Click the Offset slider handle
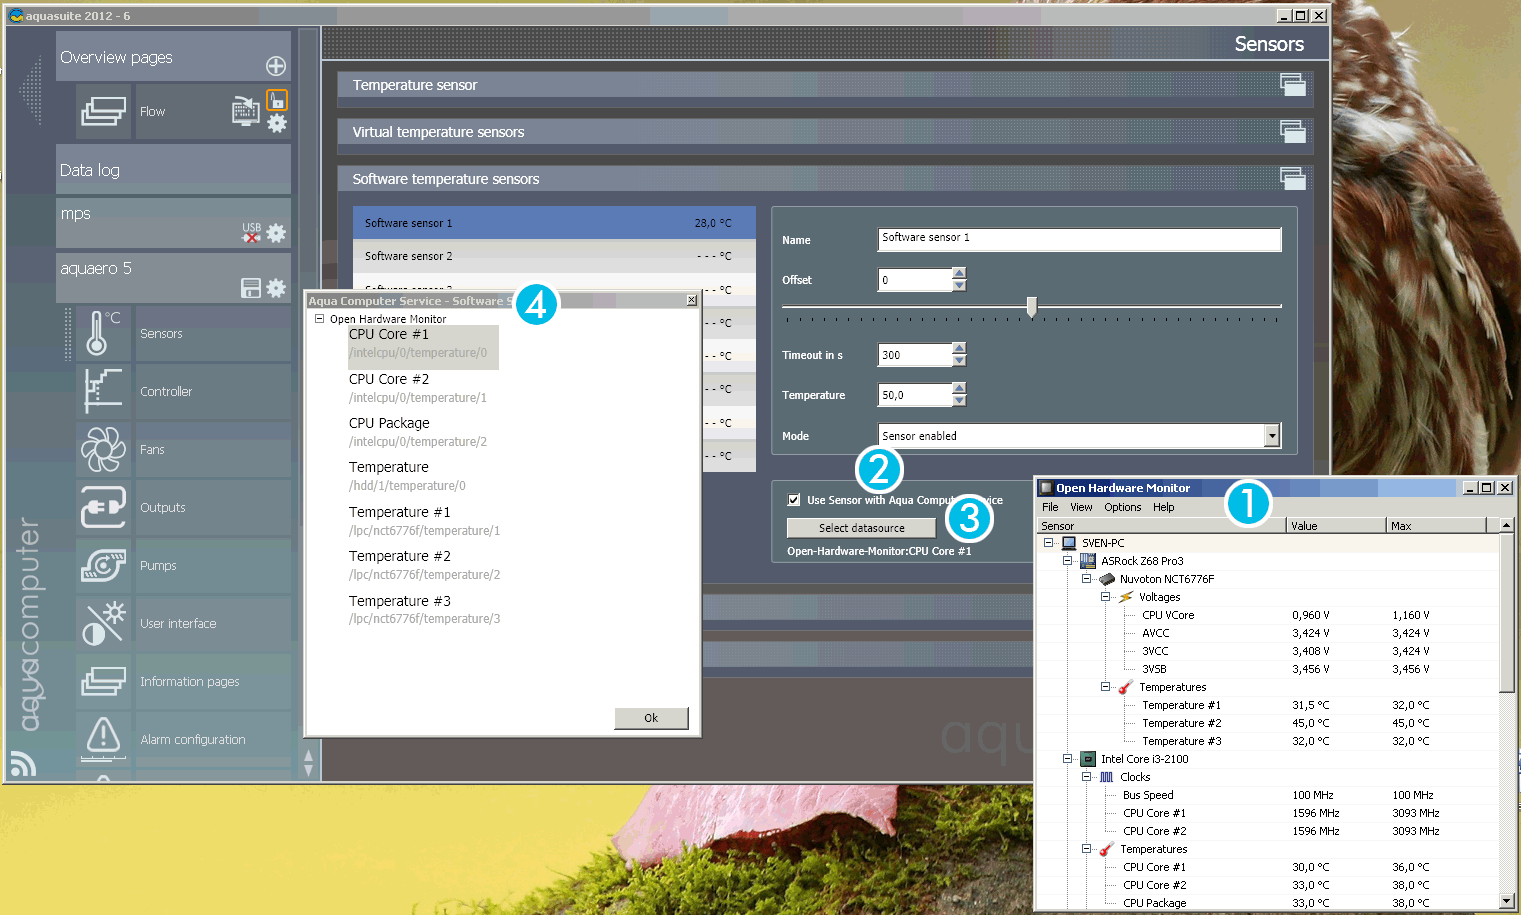Viewport: 1521px width, 915px height. (x=1031, y=307)
